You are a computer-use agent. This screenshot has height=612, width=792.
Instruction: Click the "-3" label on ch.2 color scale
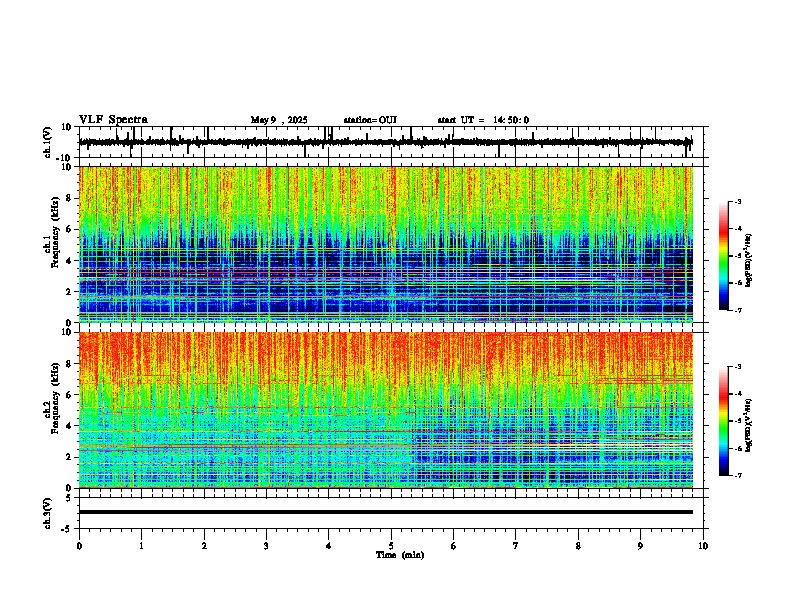738,367
